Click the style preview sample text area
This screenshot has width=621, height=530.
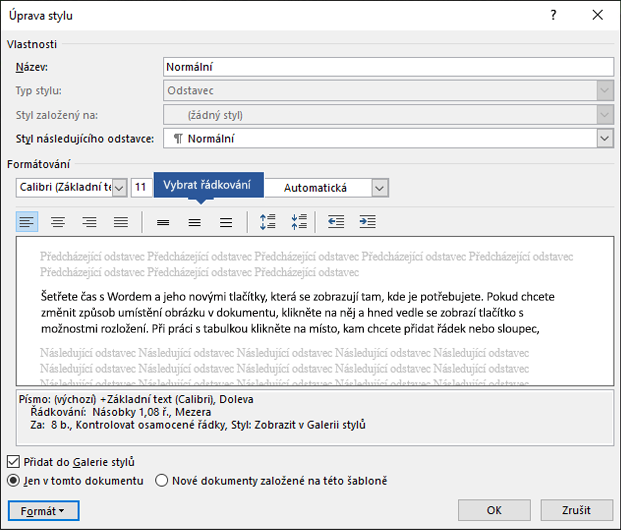coord(315,311)
